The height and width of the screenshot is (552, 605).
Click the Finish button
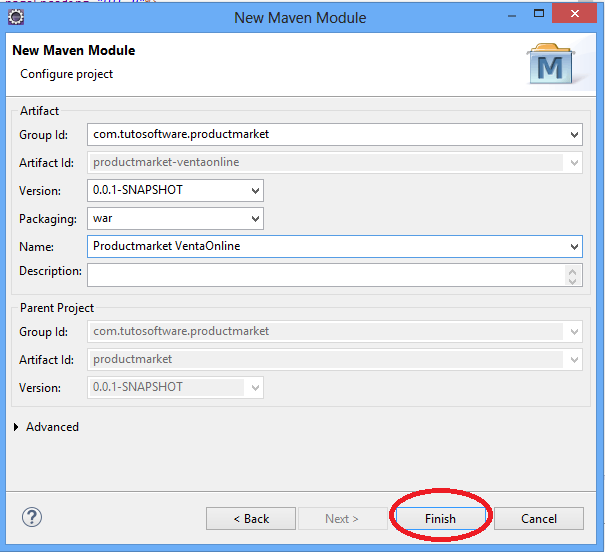click(x=440, y=518)
